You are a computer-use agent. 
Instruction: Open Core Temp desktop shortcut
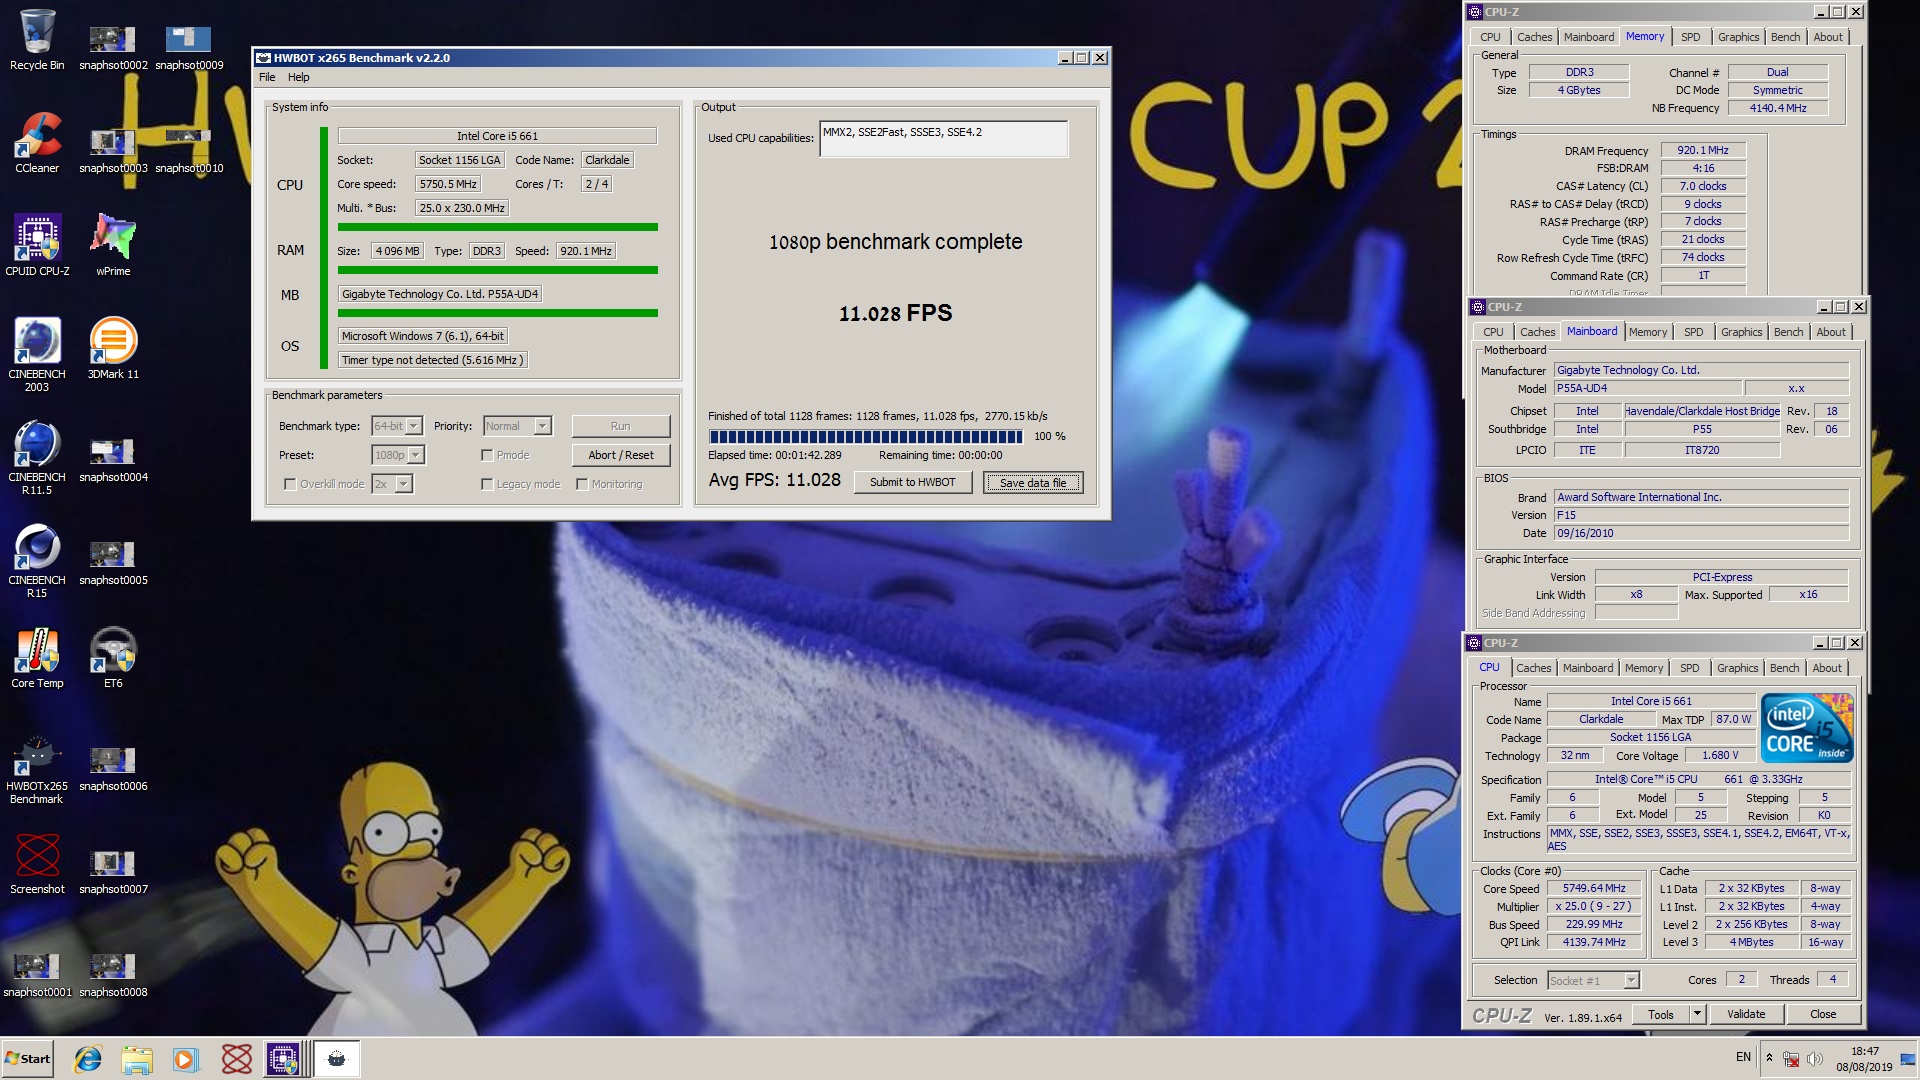point(37,658)
